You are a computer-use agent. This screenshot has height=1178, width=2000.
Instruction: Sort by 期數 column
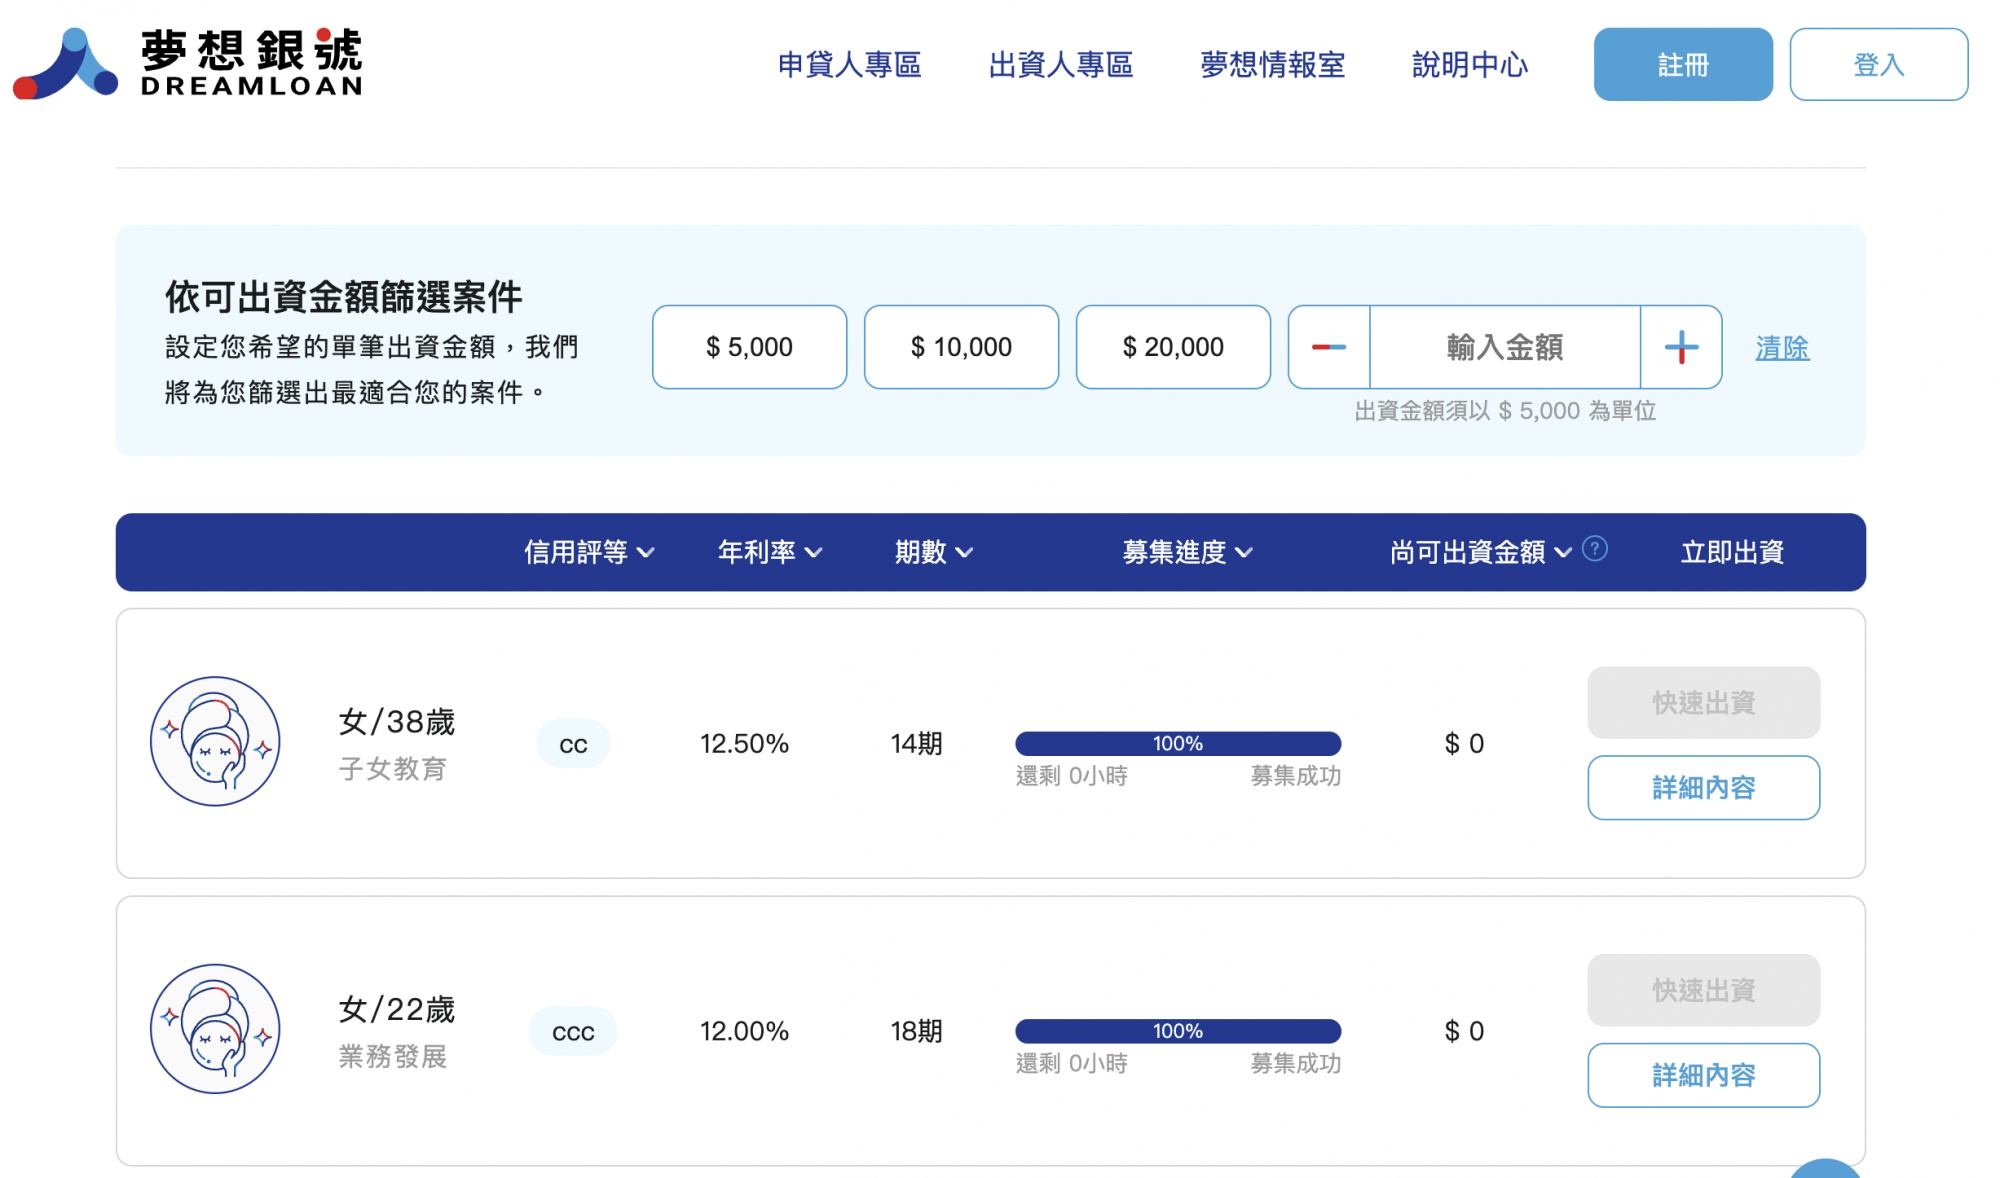coord(934,552)
